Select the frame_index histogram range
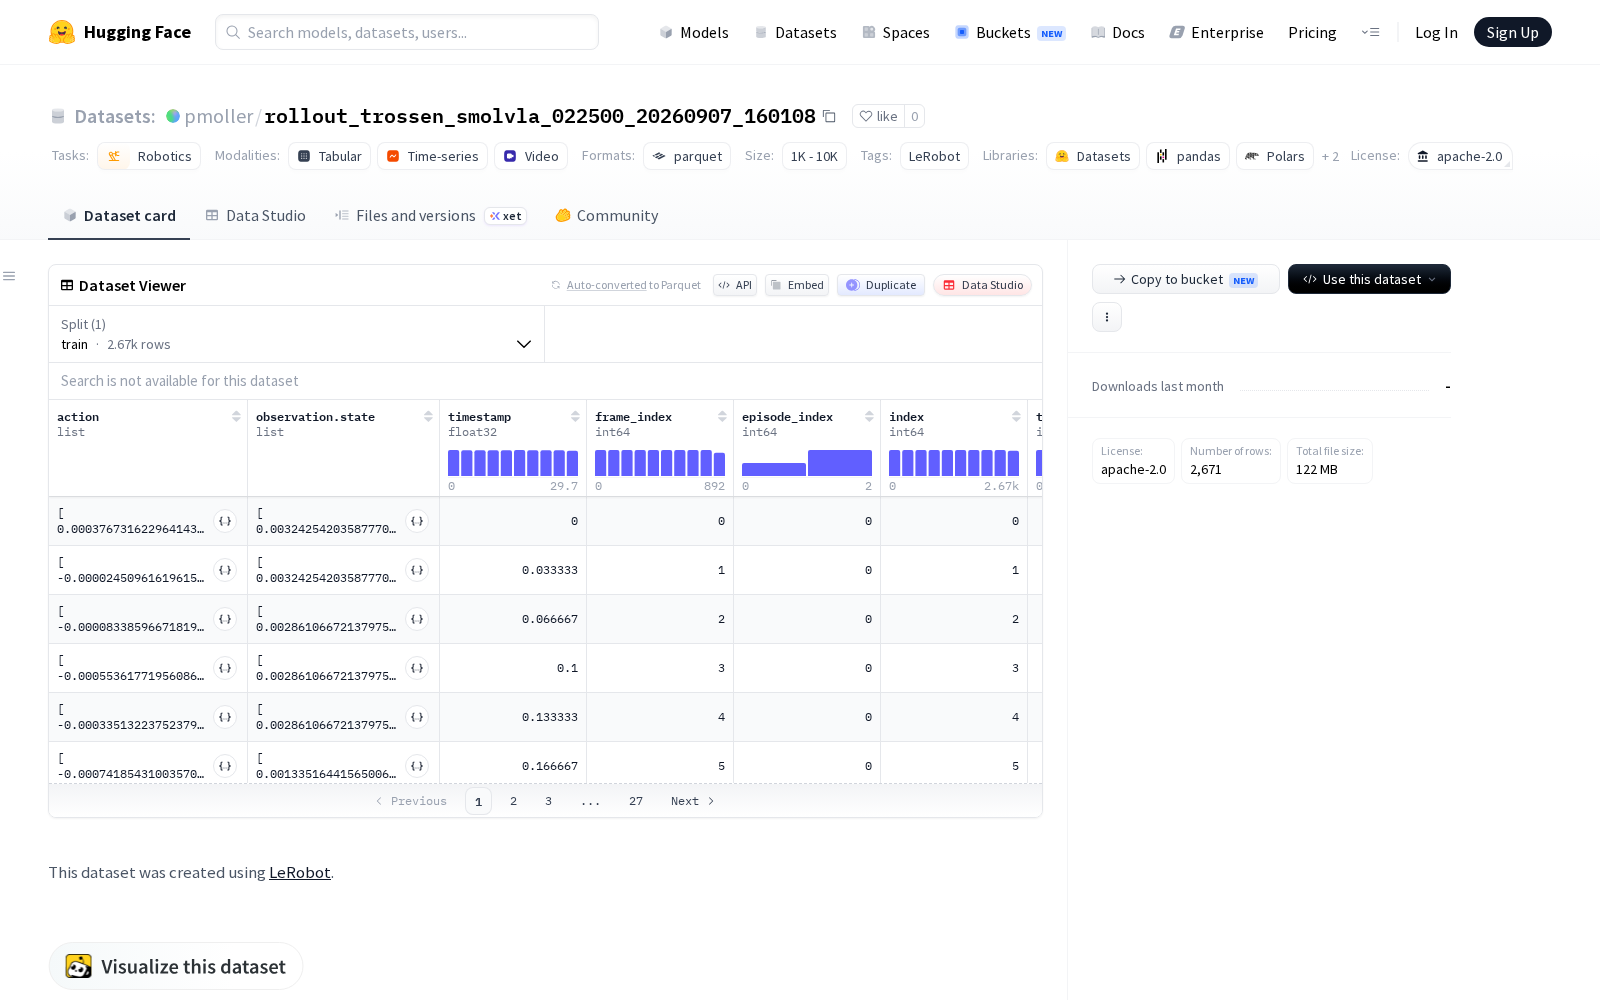The height and width of the screenshot is (1000, 1600). (x=660, y=463)
